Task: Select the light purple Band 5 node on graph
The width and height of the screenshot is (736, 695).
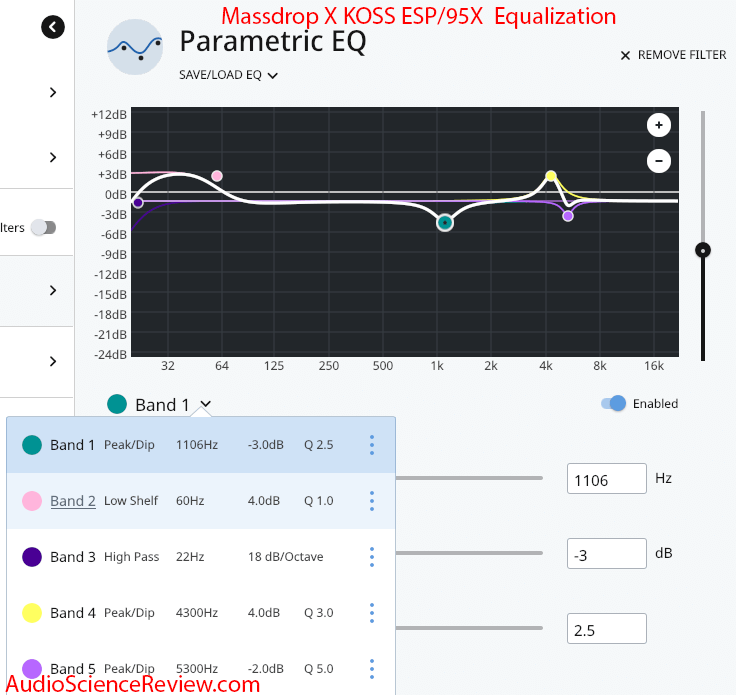Action: coord(567,216)
